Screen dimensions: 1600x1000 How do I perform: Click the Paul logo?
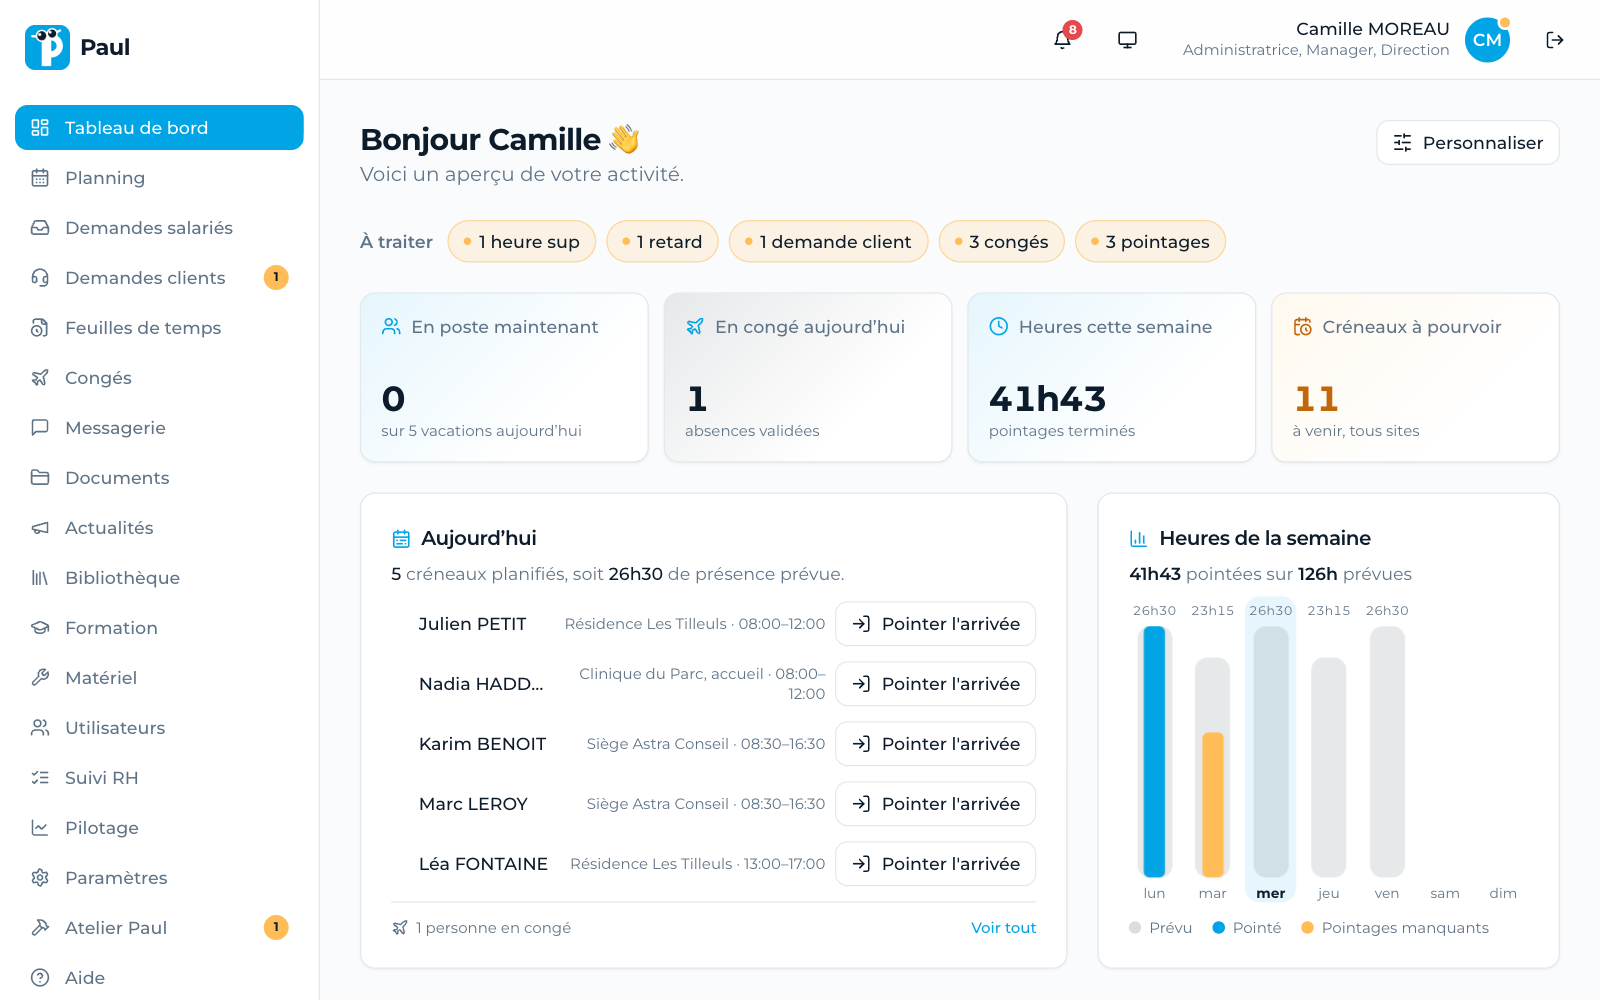(47, 47)
